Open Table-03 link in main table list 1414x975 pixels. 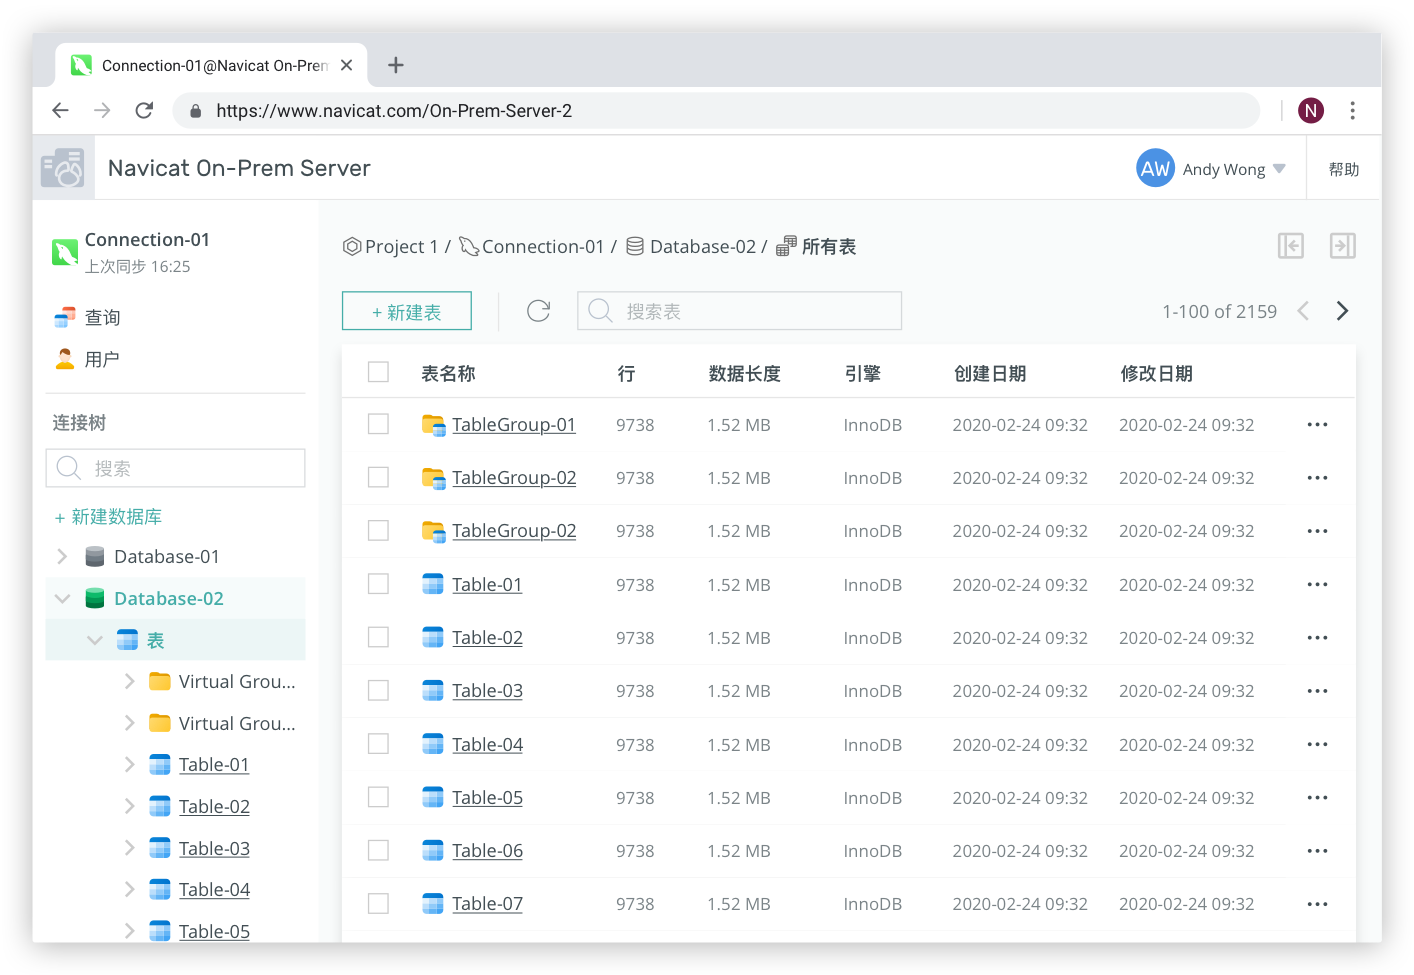pyautogui.click(x=487, y=691)
